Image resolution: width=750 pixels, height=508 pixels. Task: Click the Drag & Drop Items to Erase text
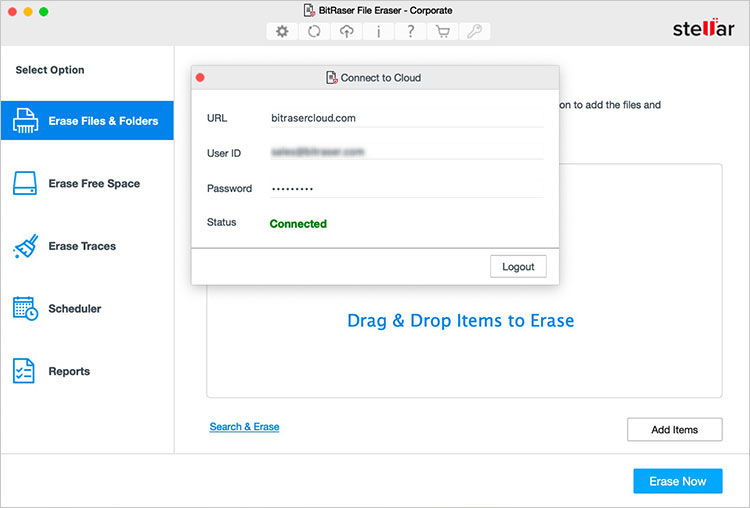pyautogui.click(x=461, y=320)
